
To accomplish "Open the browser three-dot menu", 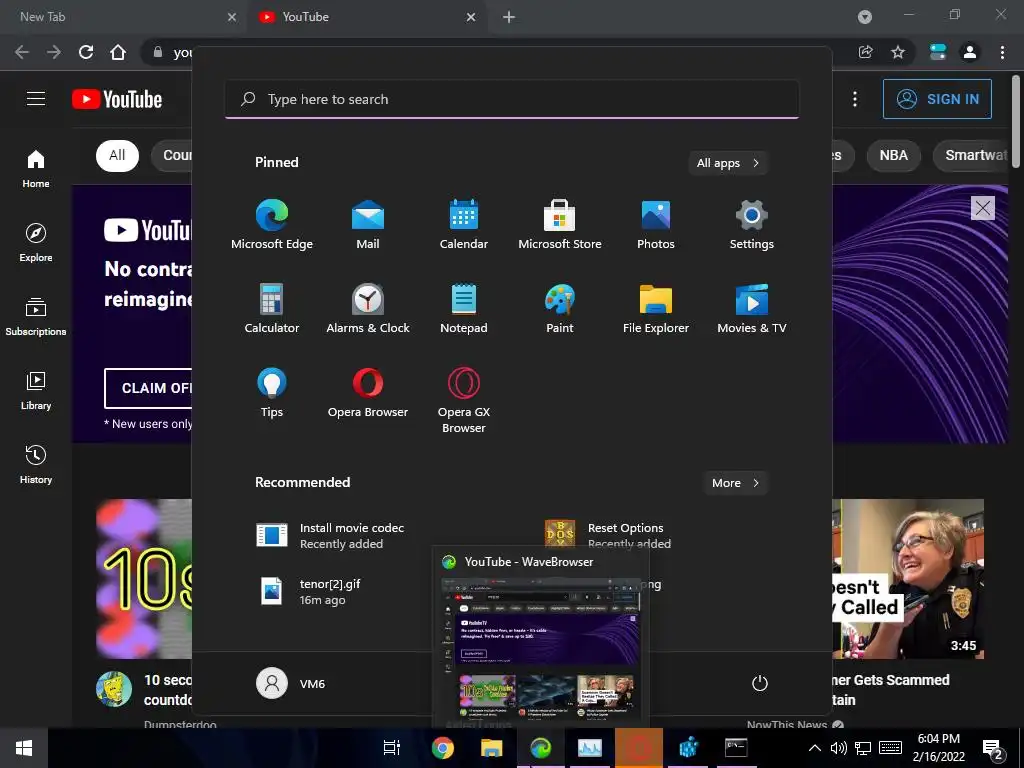I will pyautogui.click(x=1002, y=52).
